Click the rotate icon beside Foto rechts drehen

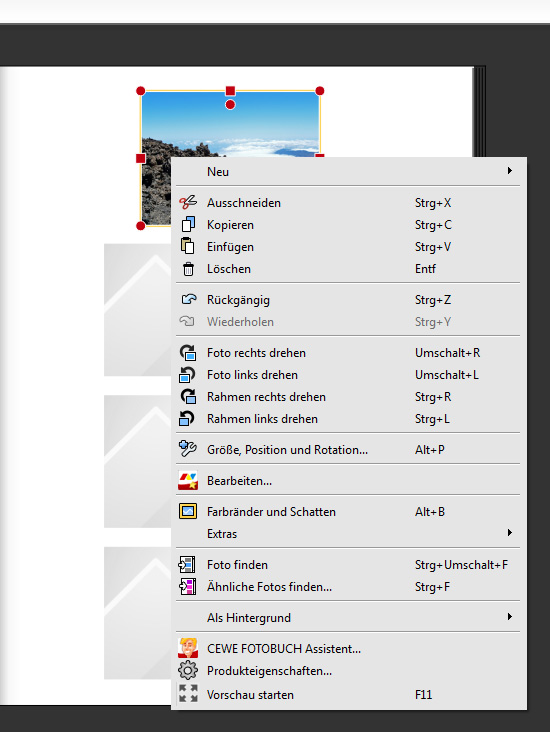(188, 352)
